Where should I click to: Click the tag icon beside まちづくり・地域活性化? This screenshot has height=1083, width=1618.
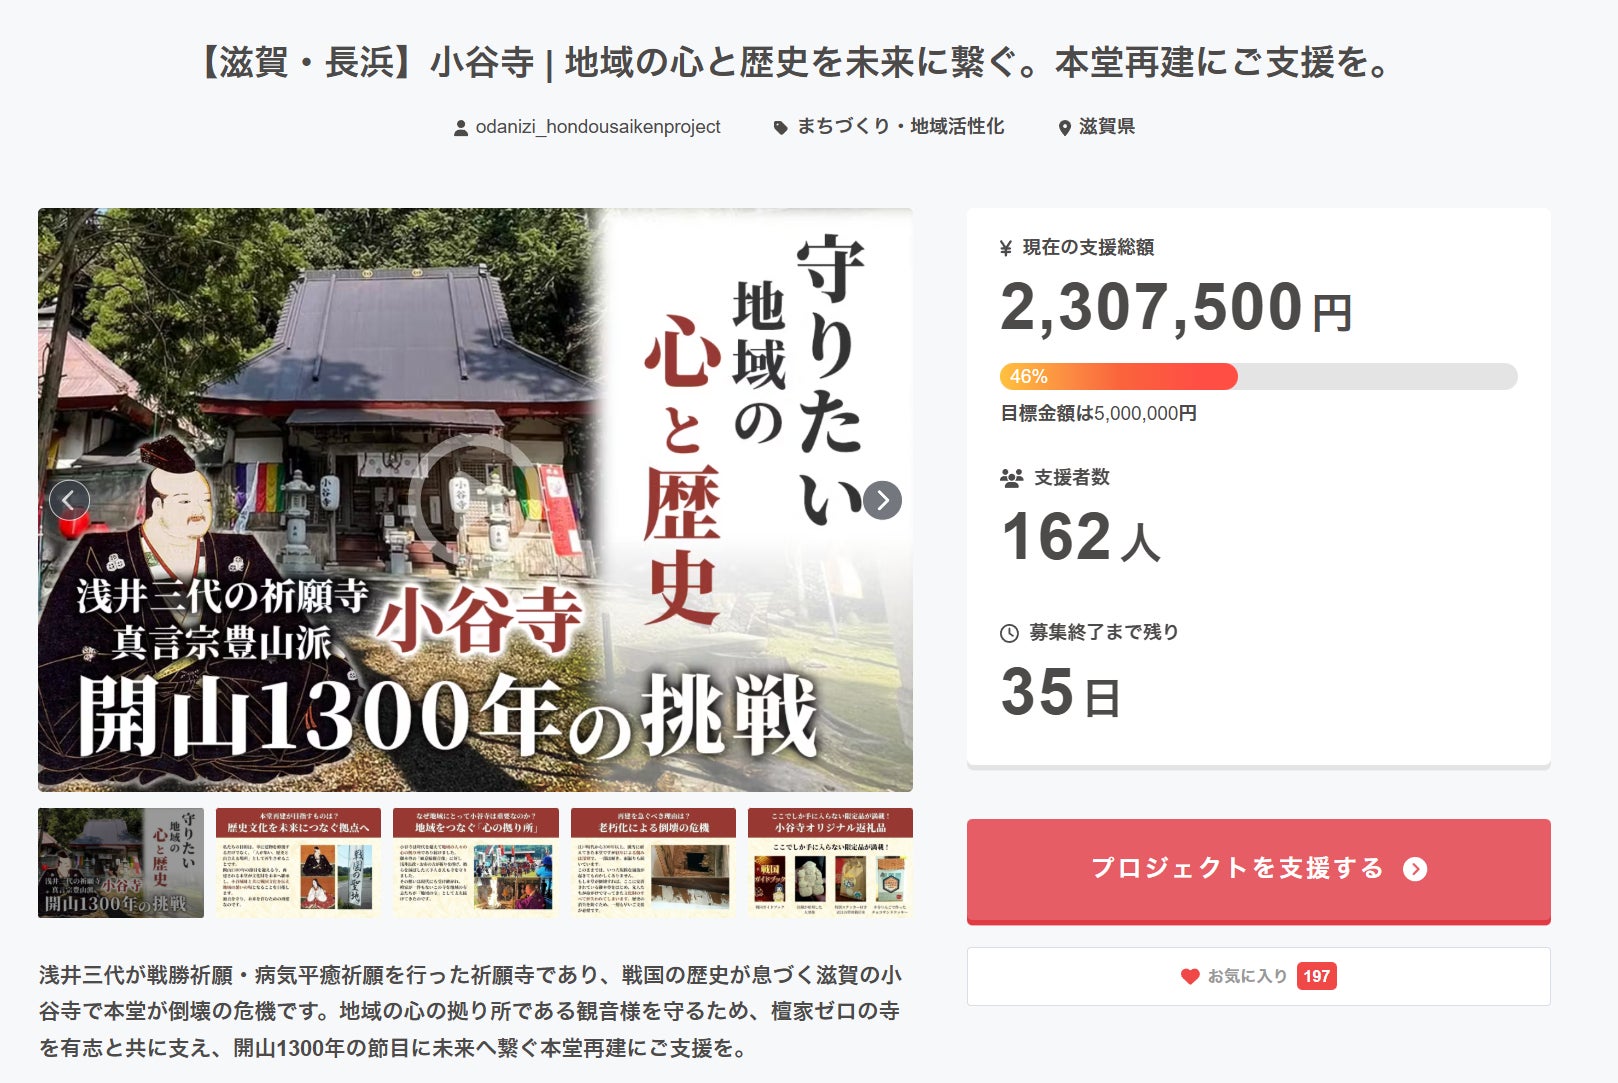[x=780, y=128]
